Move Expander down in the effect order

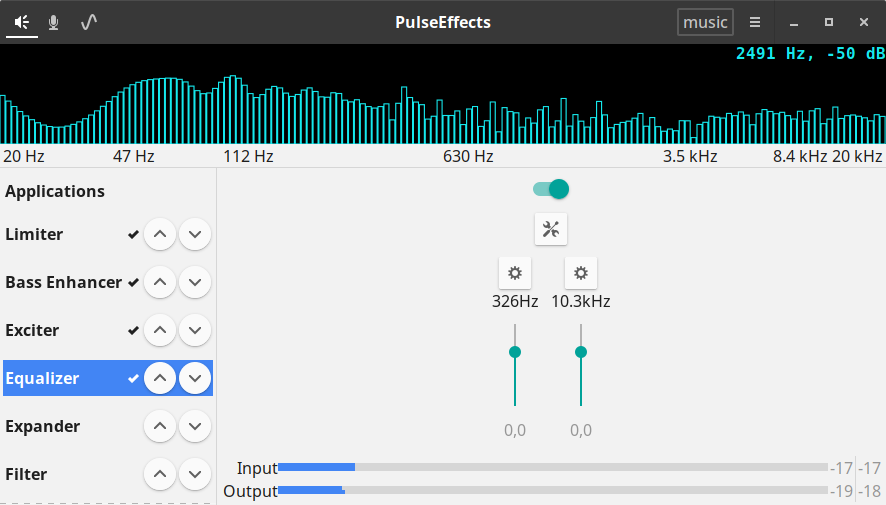coord(195,426)
